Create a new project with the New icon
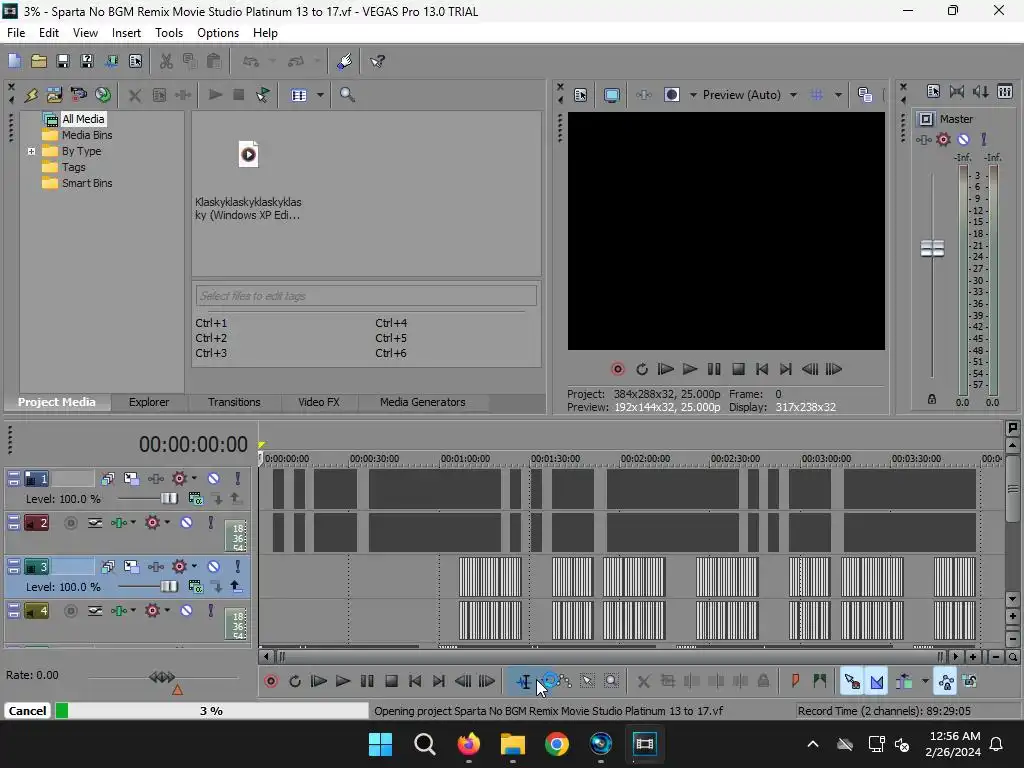This screenshot has height=768, width=1024. [14, 61]
